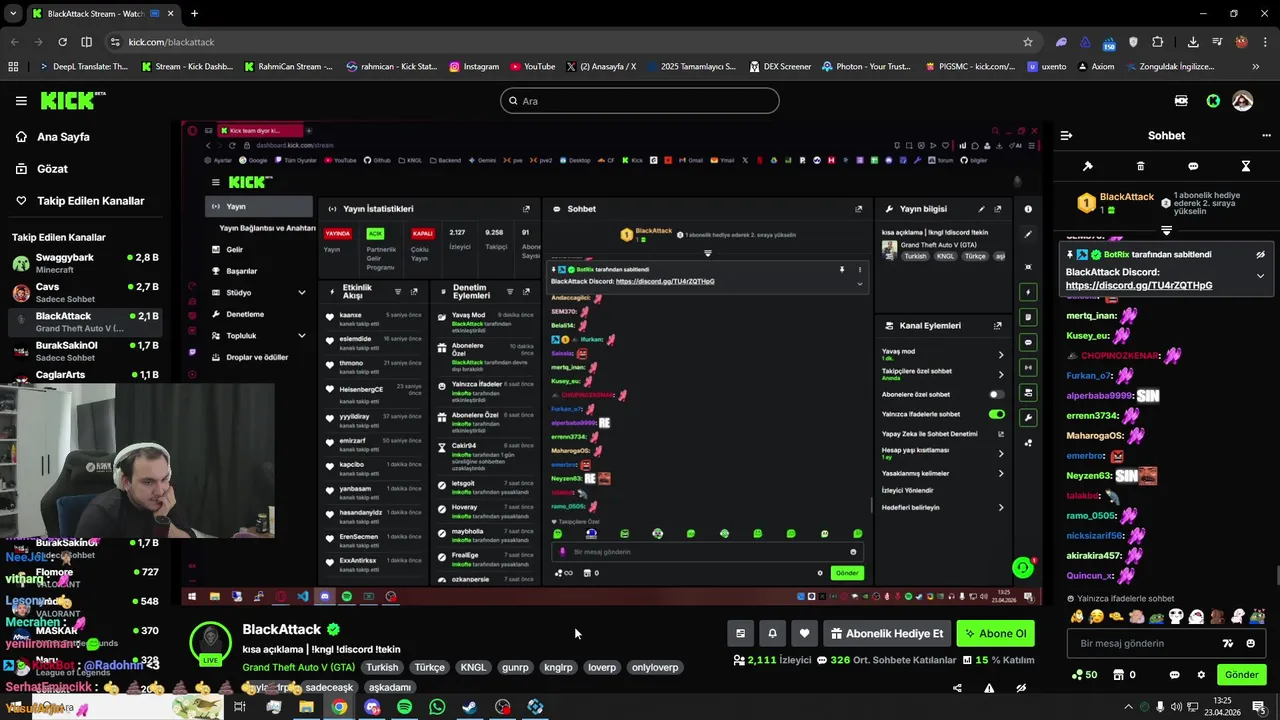Click the share icon below stream stats
The image size is (1280, 720).
pyautogui.click(x=957, y=688)
